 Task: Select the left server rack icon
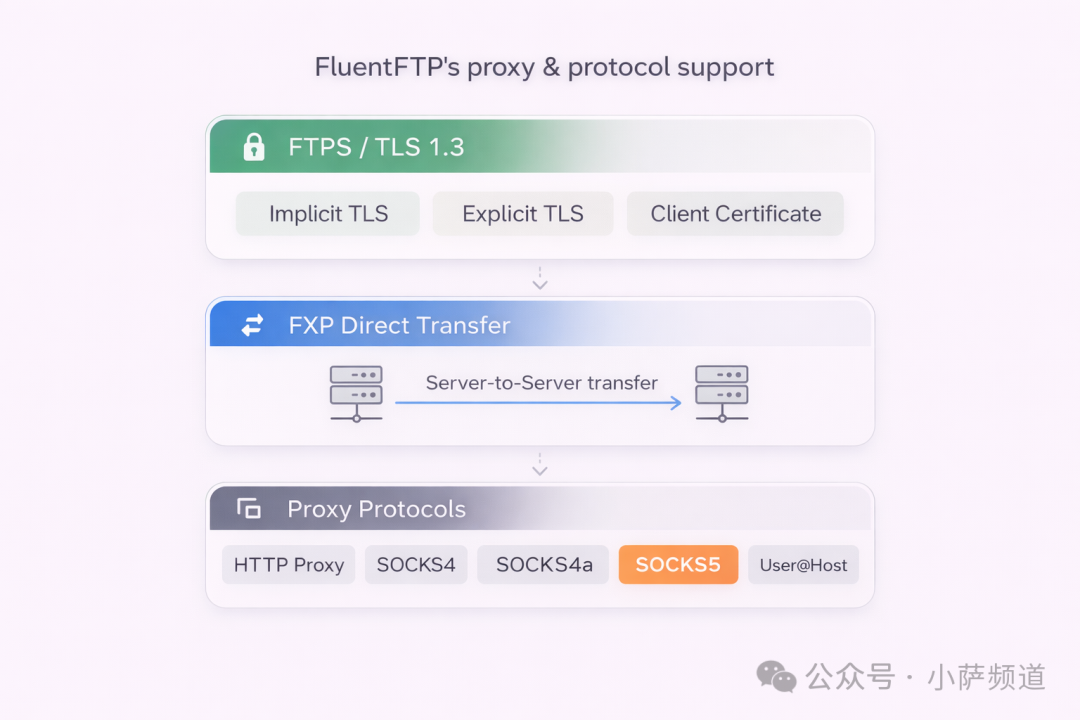tap(356, 394)
